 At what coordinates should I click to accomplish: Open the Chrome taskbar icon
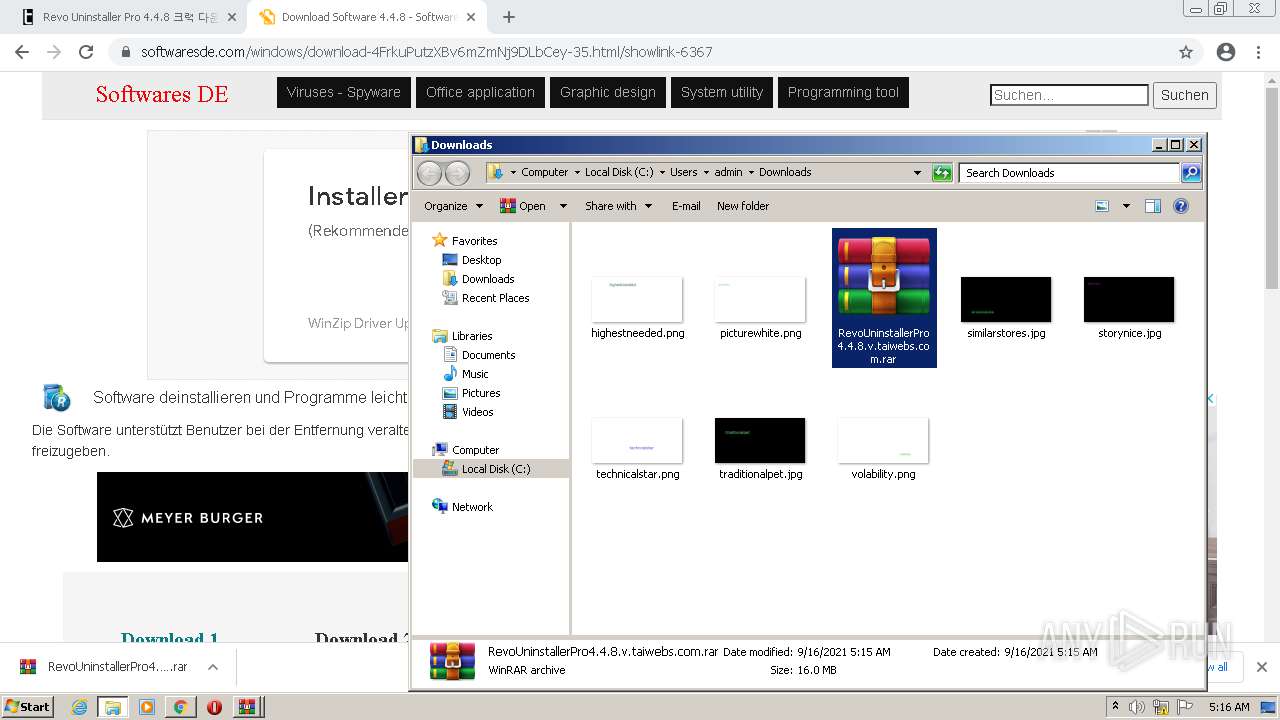[x=180, y=707]
